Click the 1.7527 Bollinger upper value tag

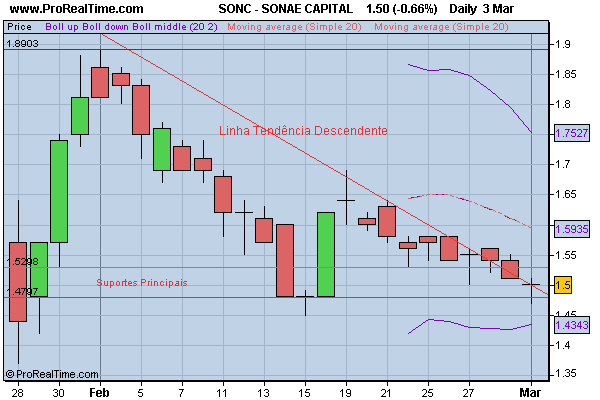tap(572, 133)
